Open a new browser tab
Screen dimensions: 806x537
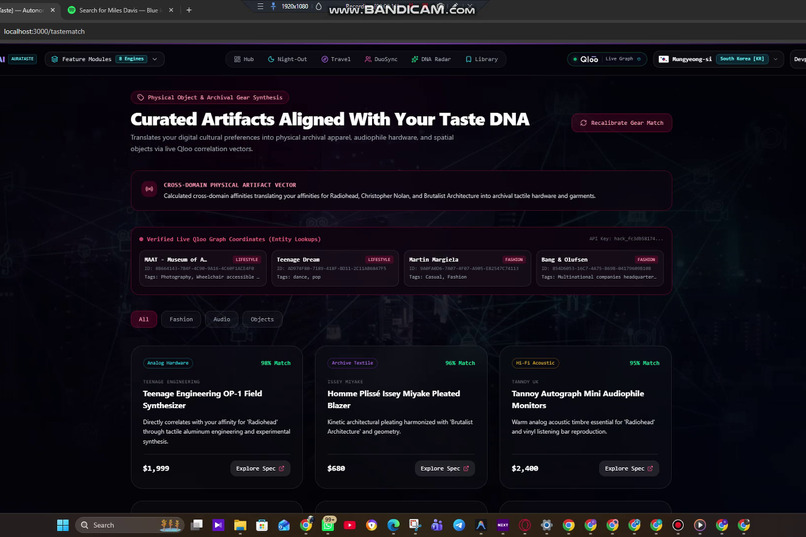[x=189, y=10]
